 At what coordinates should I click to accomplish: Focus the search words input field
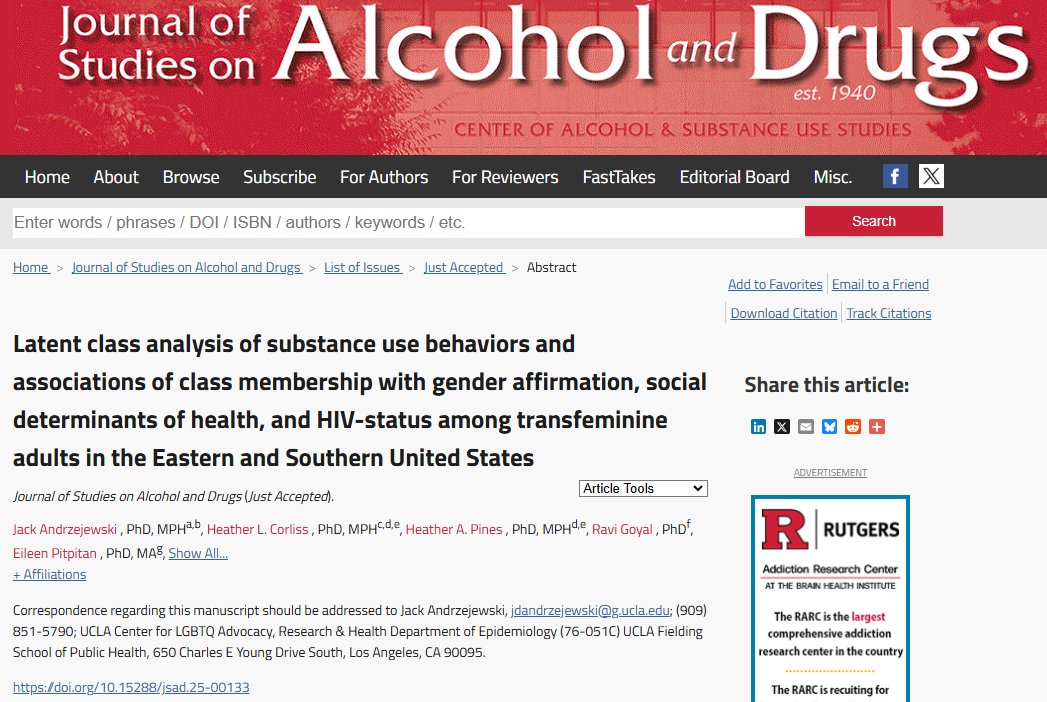408,222
